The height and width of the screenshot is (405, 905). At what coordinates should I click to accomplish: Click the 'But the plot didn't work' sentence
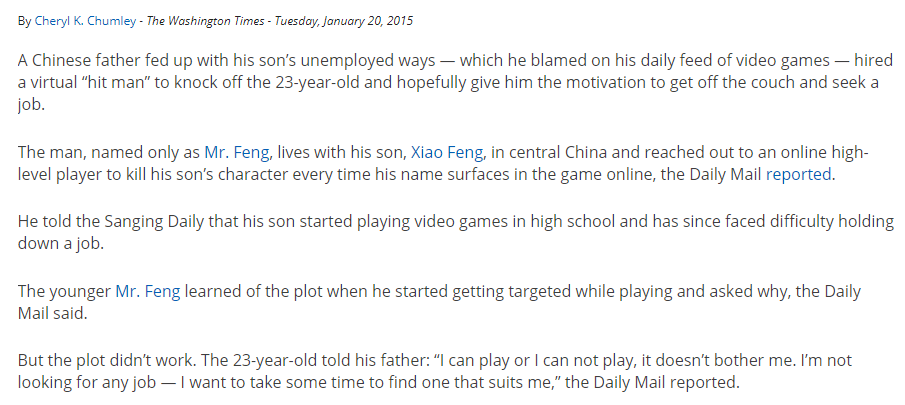click(x=107, y=361)
